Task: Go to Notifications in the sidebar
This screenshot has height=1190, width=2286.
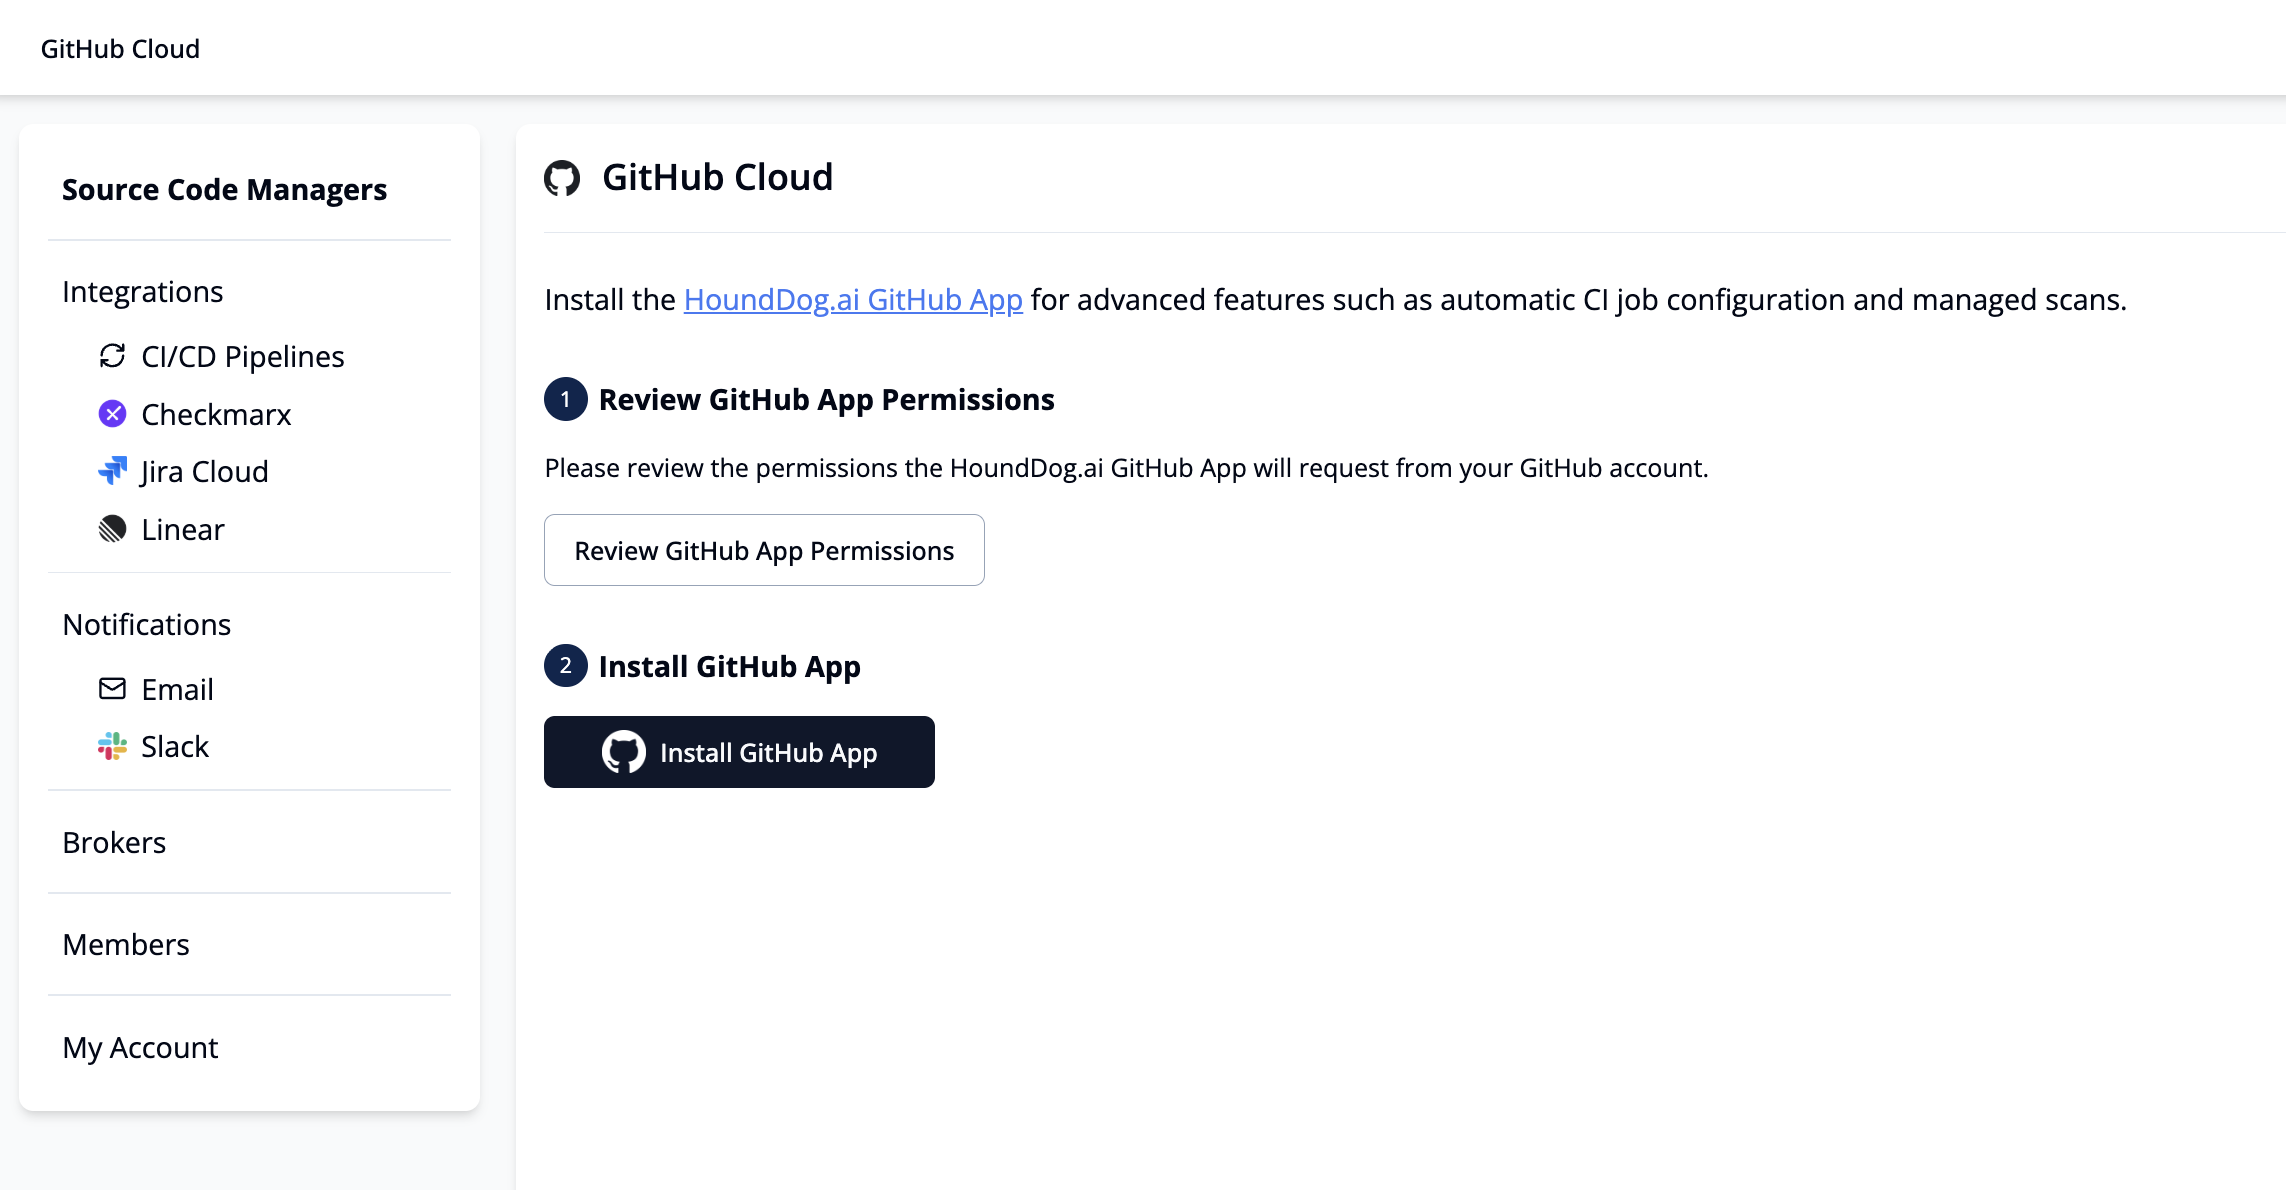Action: point(146,624)
